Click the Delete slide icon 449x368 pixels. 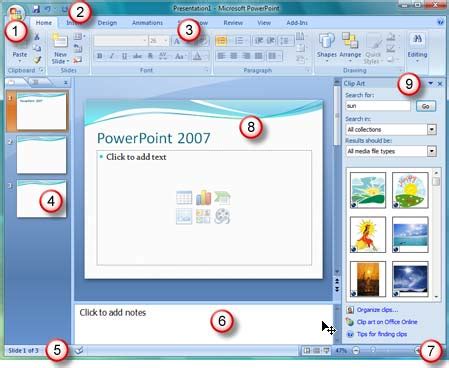point(78,60)
